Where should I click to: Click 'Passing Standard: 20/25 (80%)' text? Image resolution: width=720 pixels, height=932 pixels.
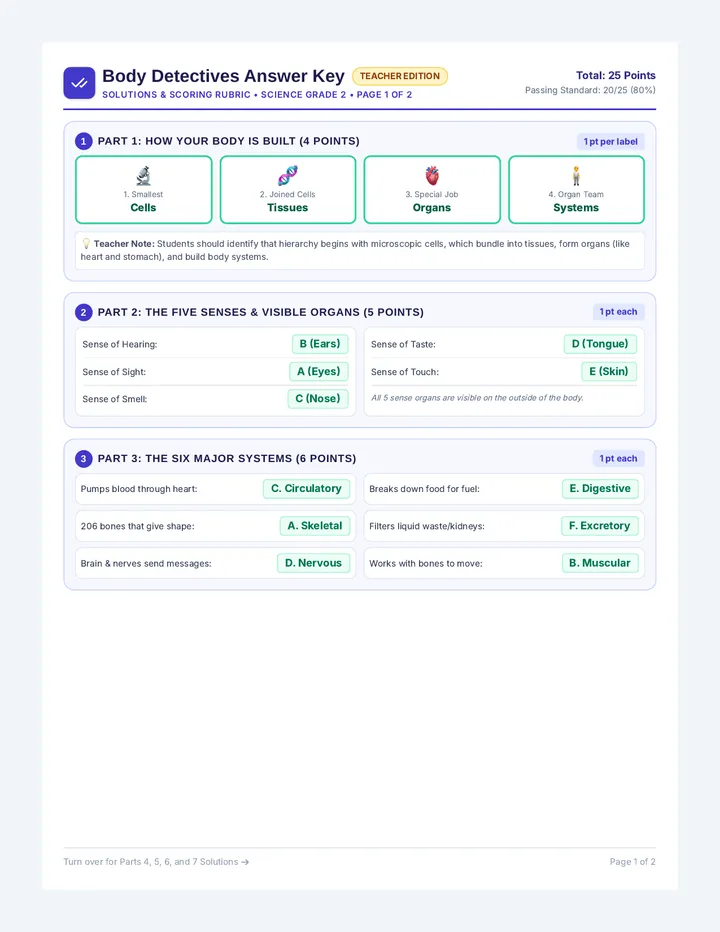590,90
